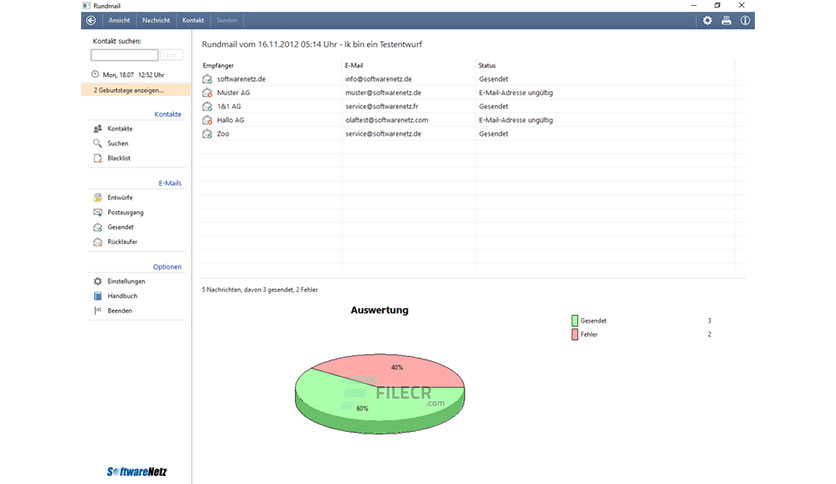This screenshot has height=484, width=836.
Task: Click the back arrow icon in toolbar
Action: click(x=91, y=20)
